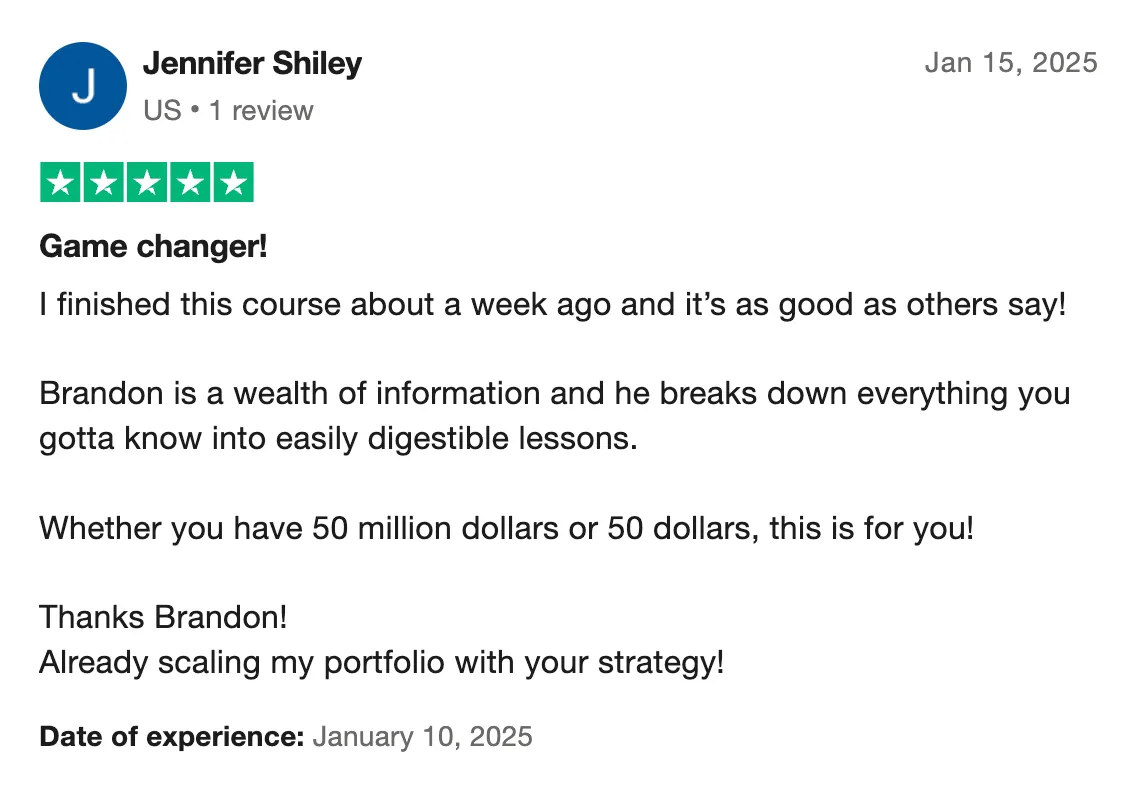The width and height of the screenshot is (1138, 792).
Task: Click the Jan 15, 2025 posted date
Action: click(1011, 62)
